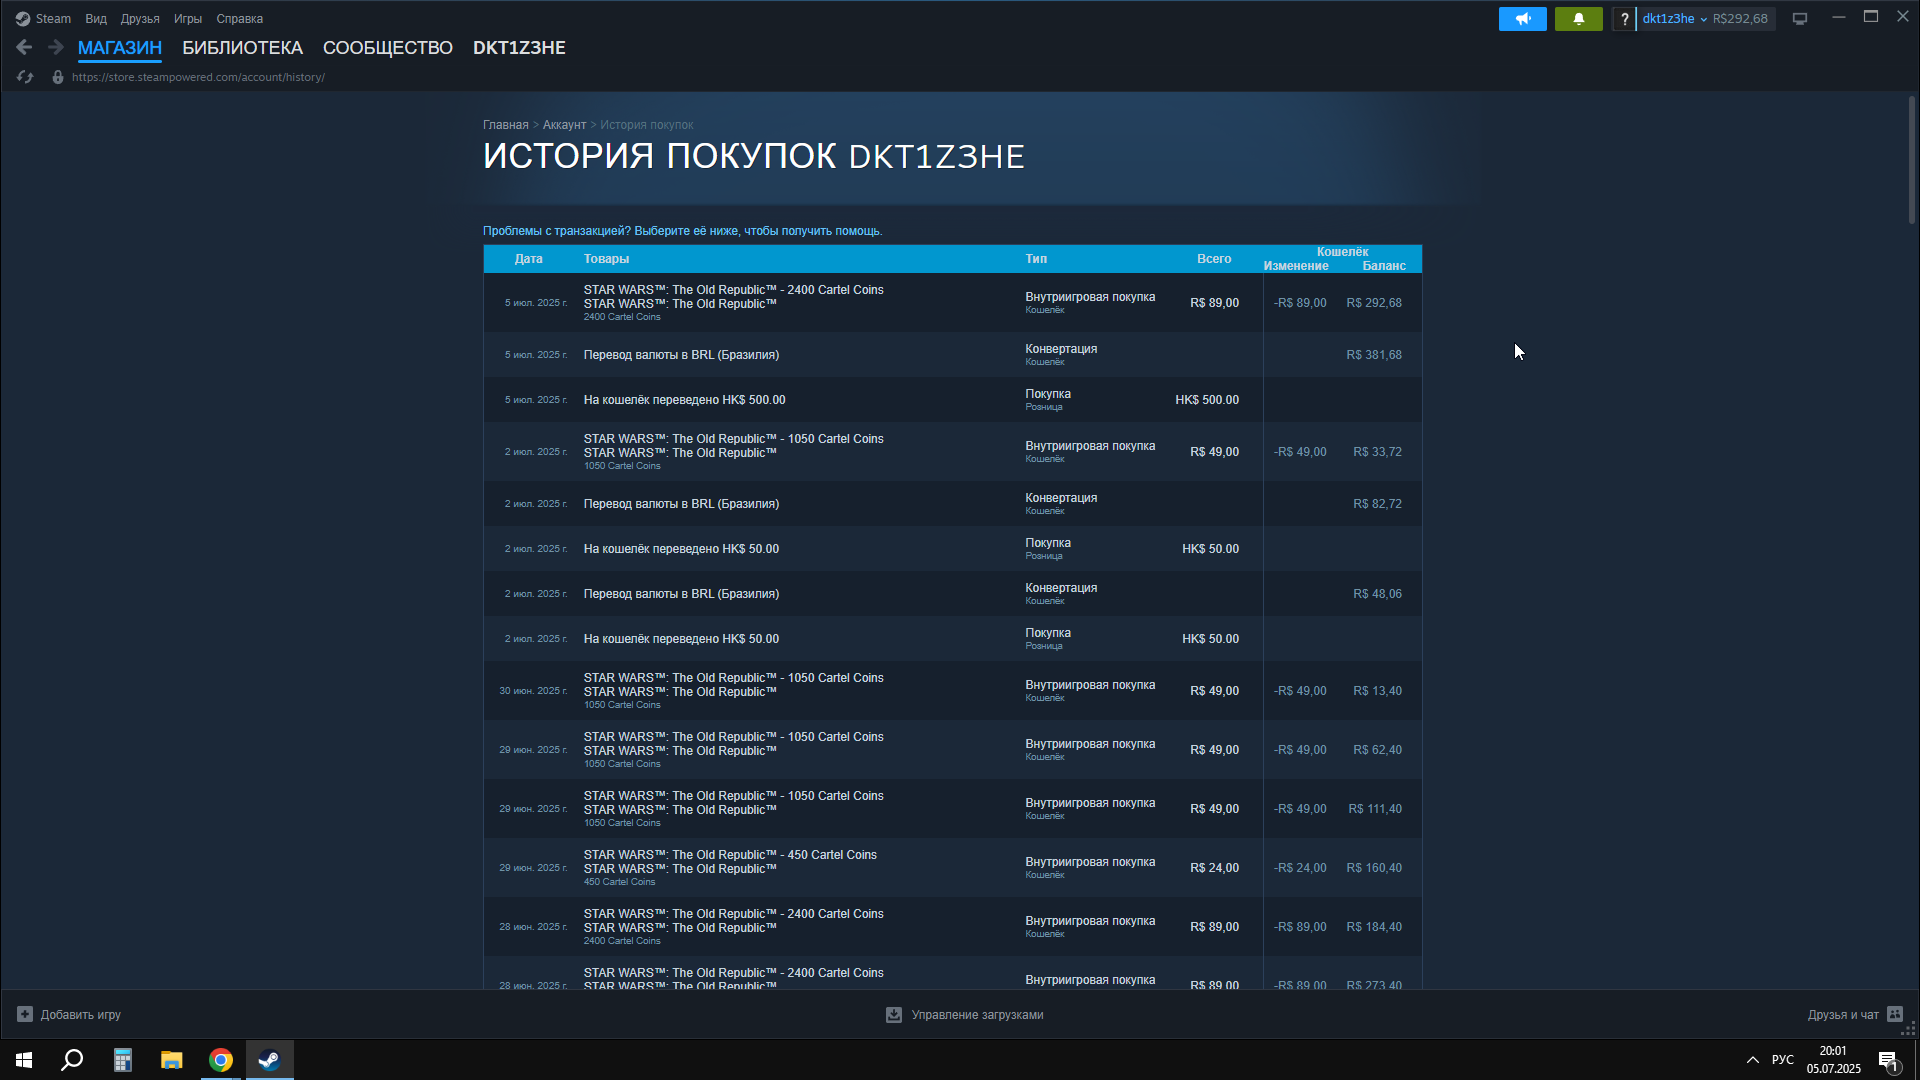Viewport: 1920px width, 1080px height.
Task: Open purchase with balance R$ 111,40
Action: (952, 809)
